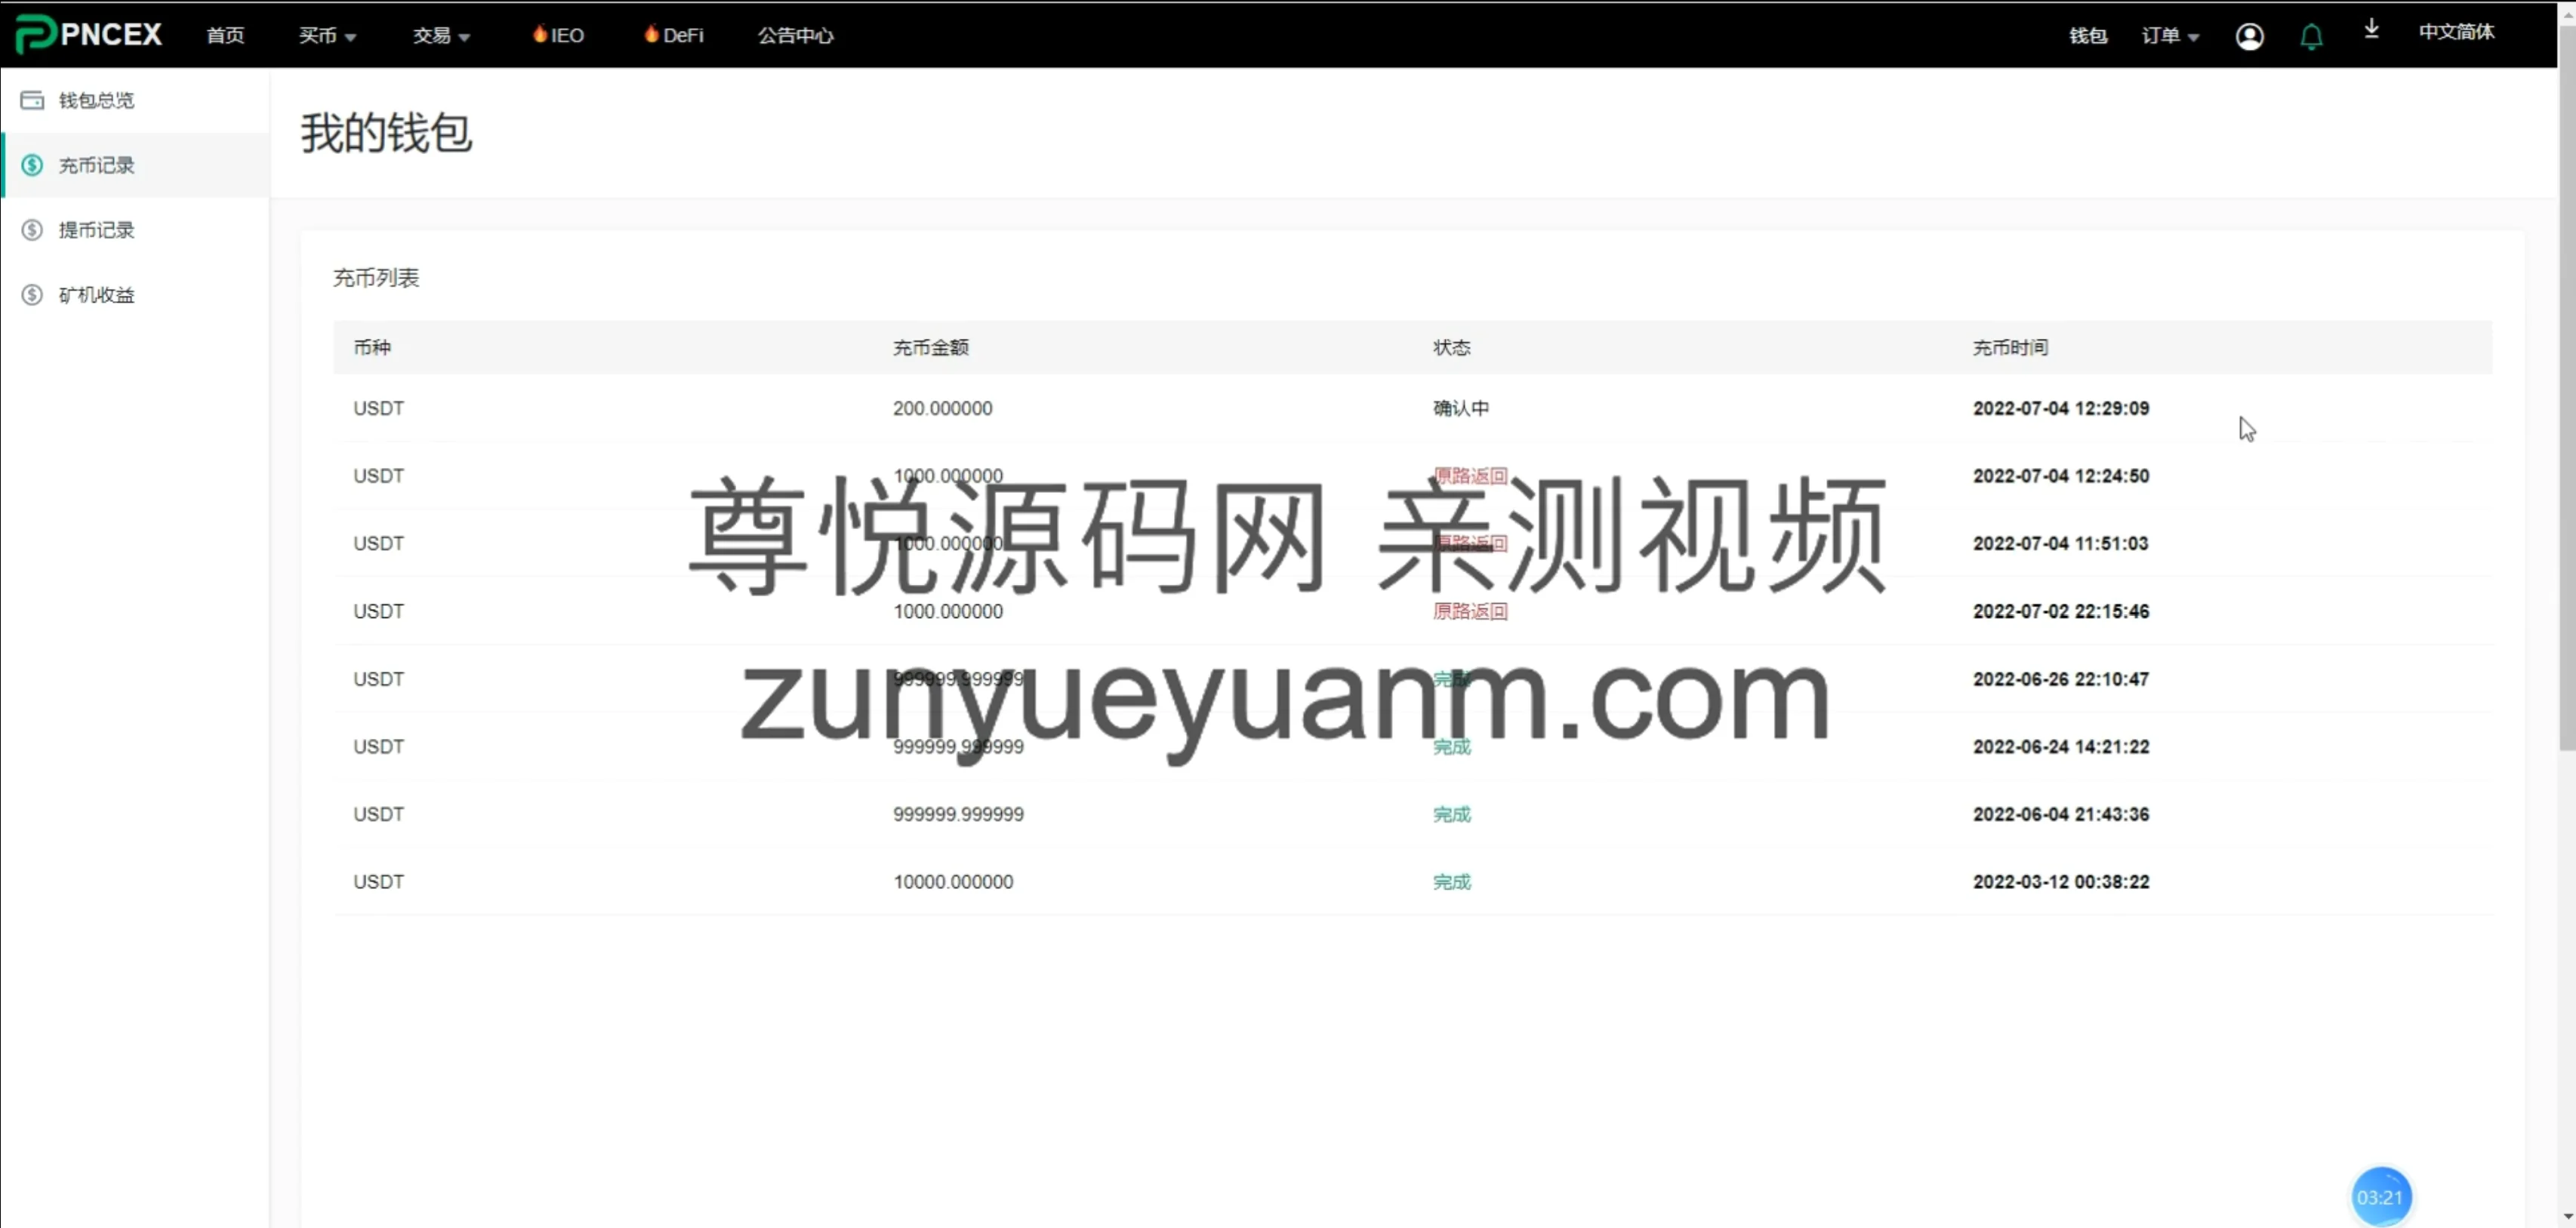Expand the 交易 dropdown menu
Viewport: 2576px width, 1228px height.
441,35
